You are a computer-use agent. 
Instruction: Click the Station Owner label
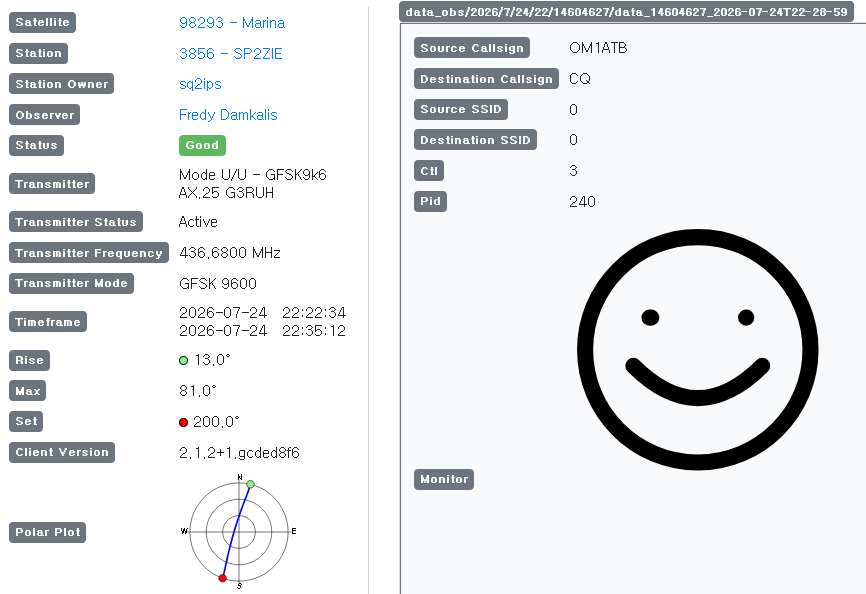[61, 84]
